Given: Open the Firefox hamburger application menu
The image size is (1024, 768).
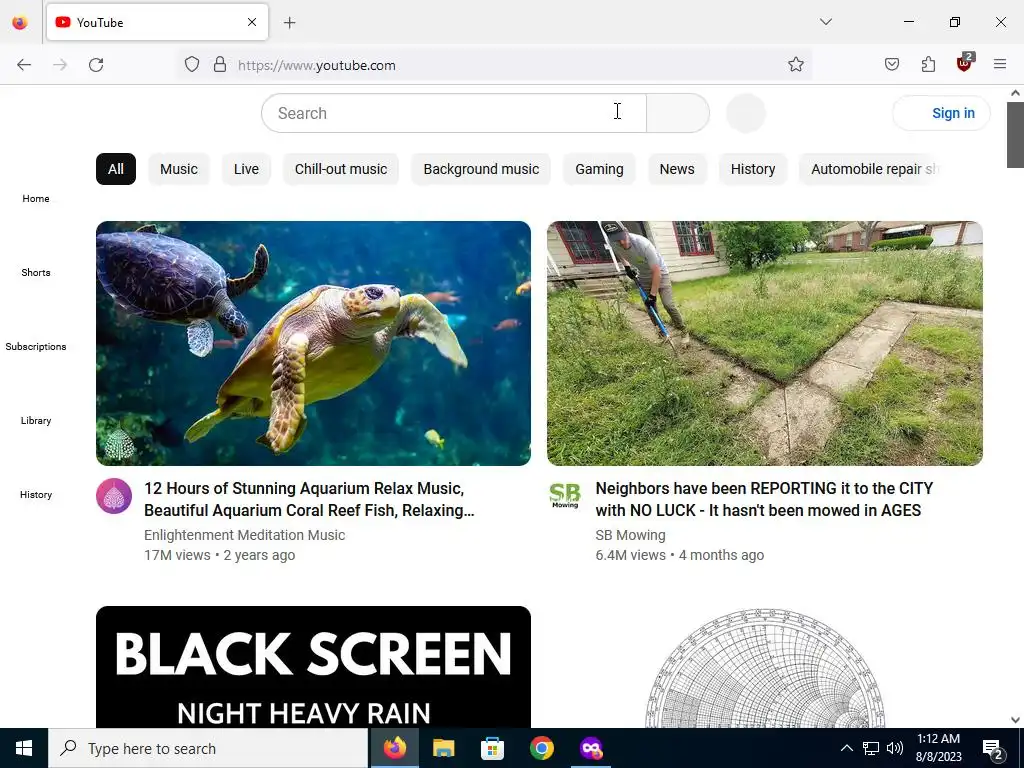Looking at the screenshot, I should click(x=1000, y=64).
